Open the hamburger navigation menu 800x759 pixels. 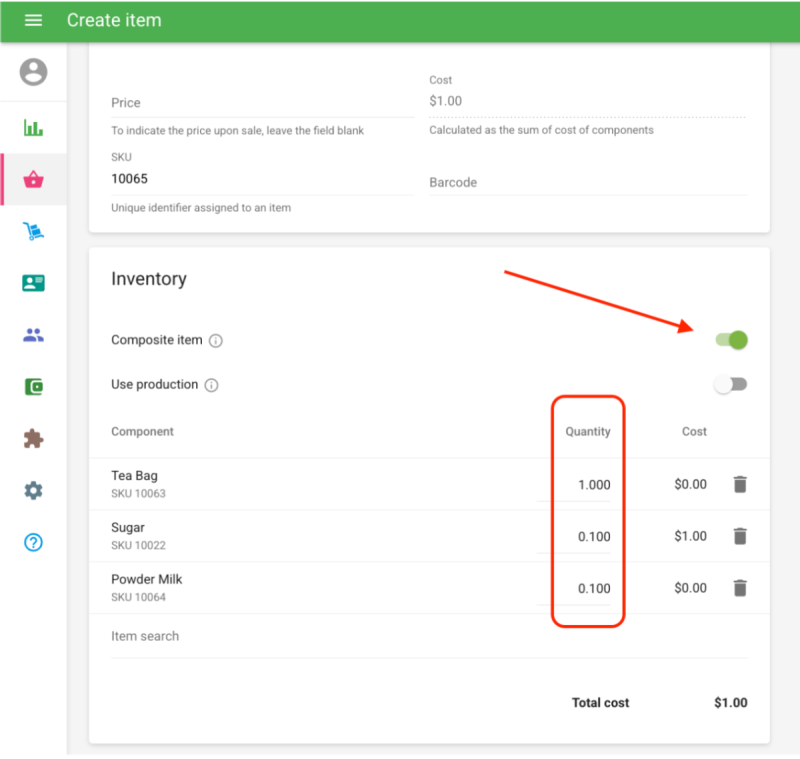[x=33, y=20]
